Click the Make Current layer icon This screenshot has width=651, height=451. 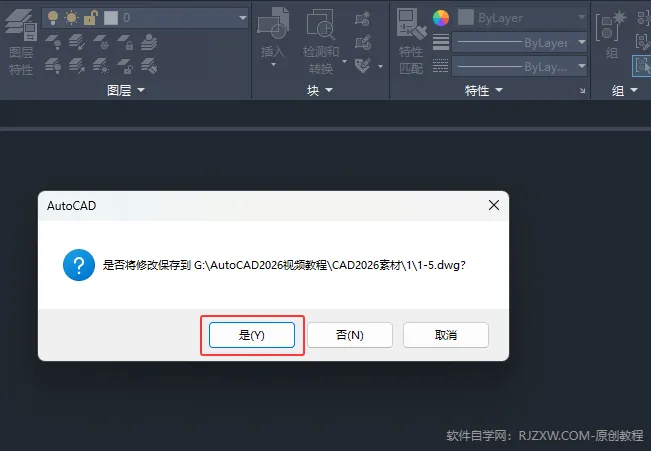pyautogui.click(x=149, y=42)
